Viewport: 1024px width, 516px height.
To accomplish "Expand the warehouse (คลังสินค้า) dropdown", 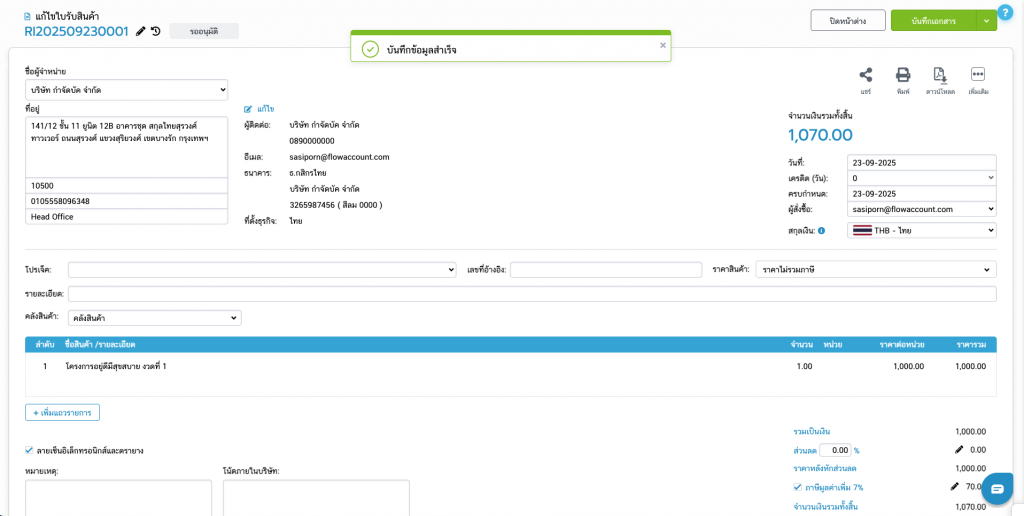I will click(x=155, y=318).
